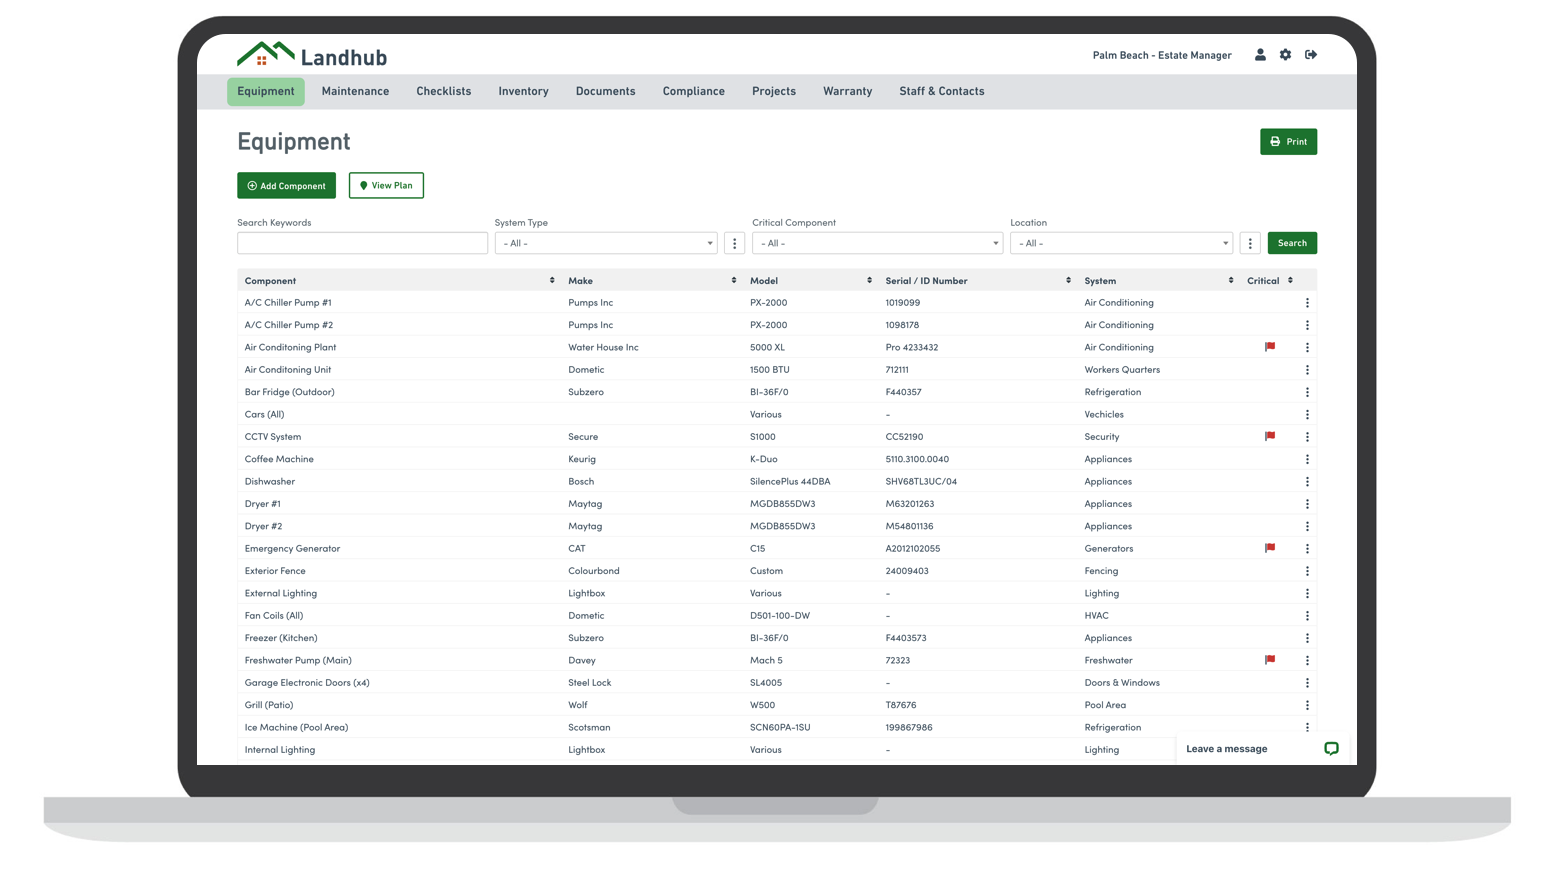
Task: Open the chat message icon
Action: click(1331, 749)
